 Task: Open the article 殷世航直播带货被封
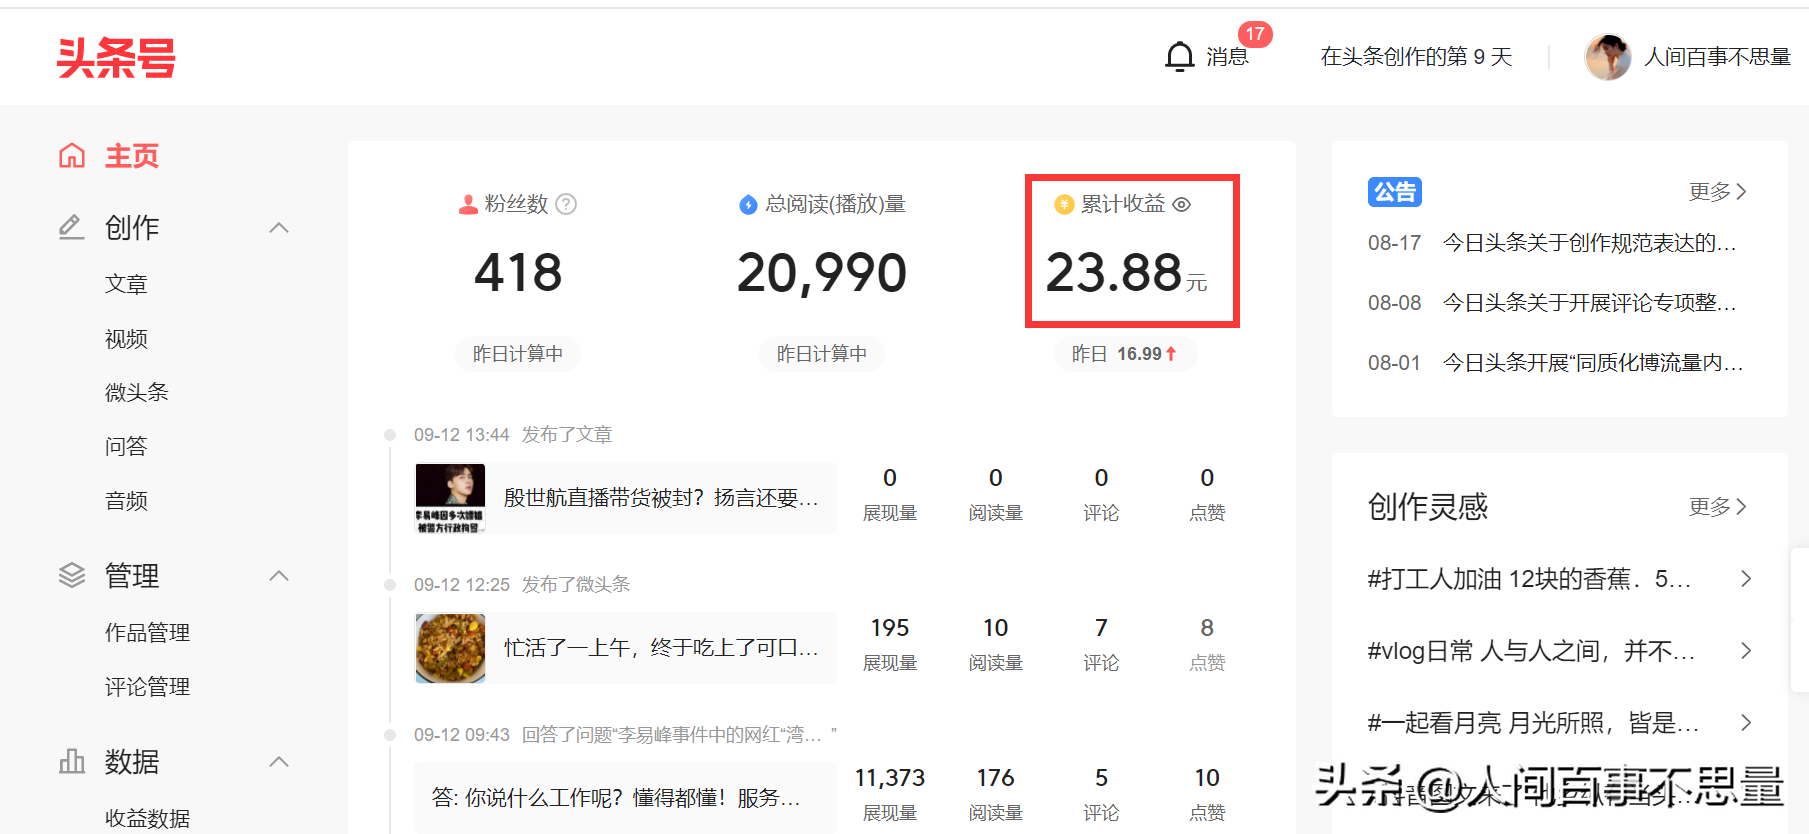pos(661,498)
